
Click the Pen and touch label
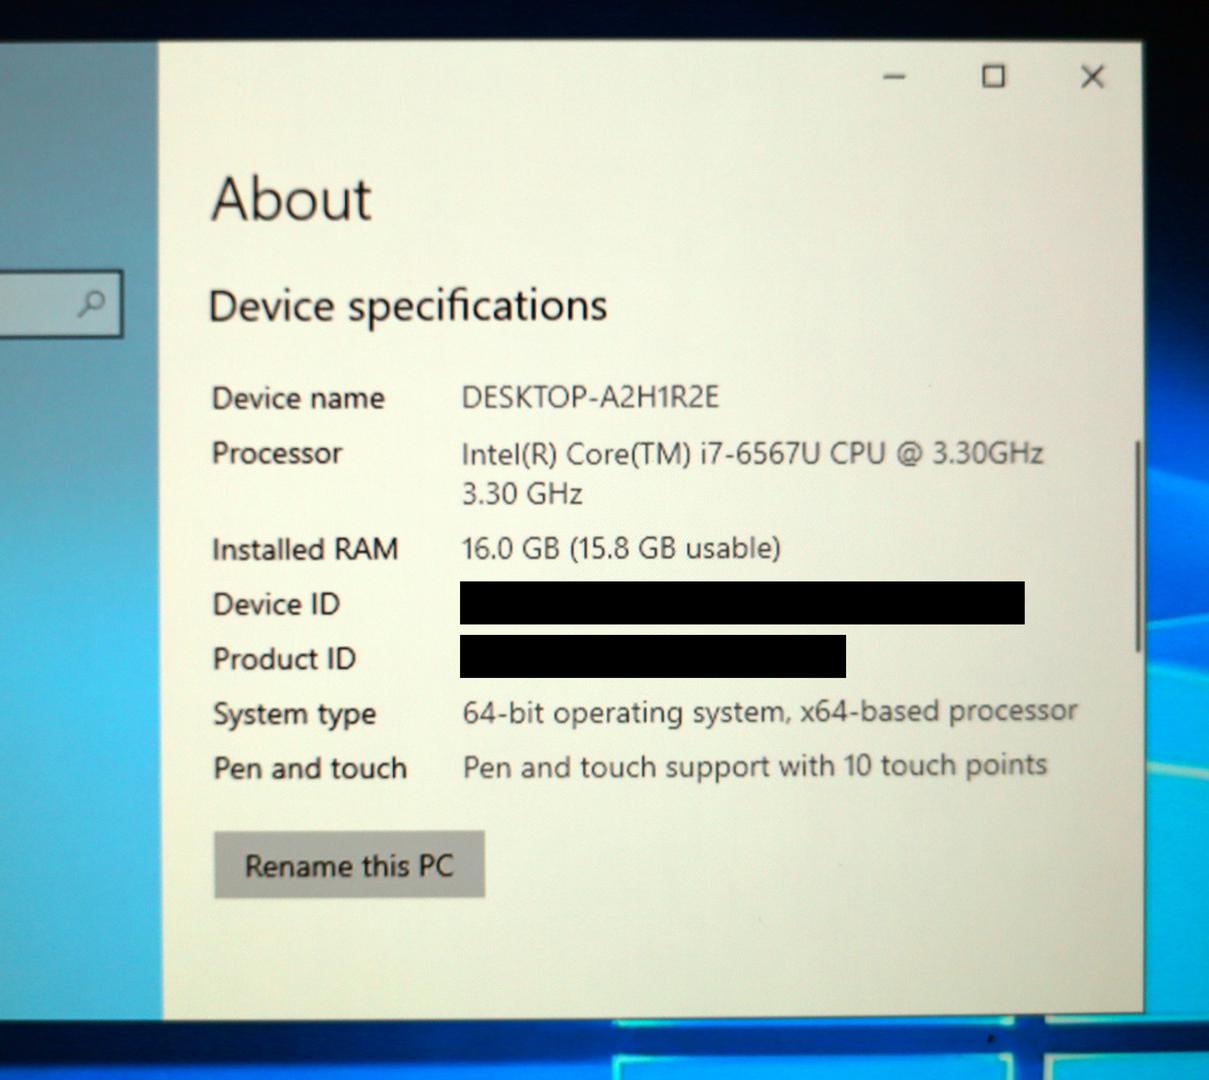[310, 768]
